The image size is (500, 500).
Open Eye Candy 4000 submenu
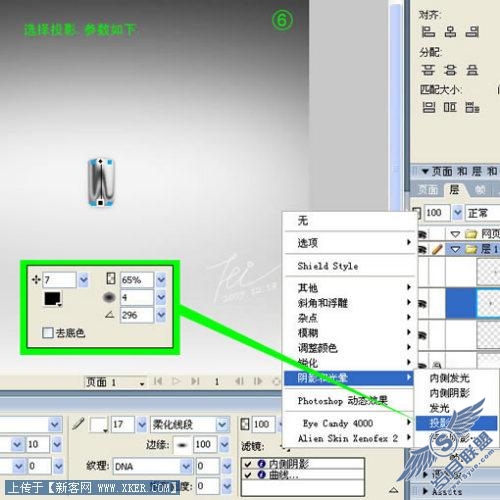pos(349,423)
